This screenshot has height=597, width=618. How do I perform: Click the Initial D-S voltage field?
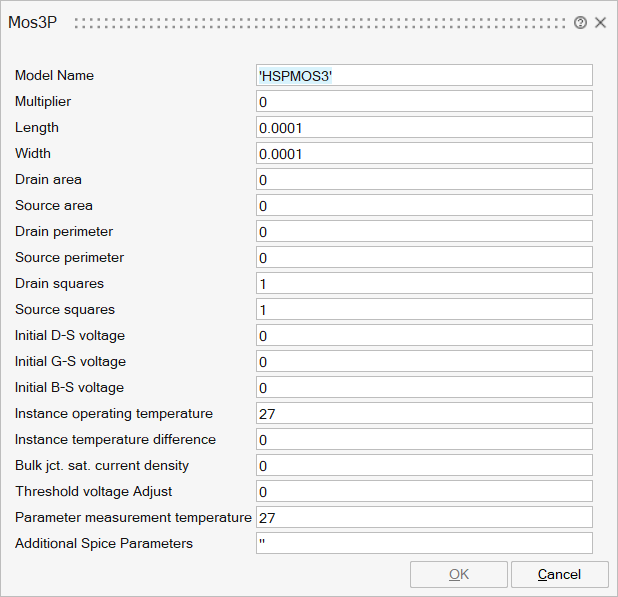coord(424,335)
